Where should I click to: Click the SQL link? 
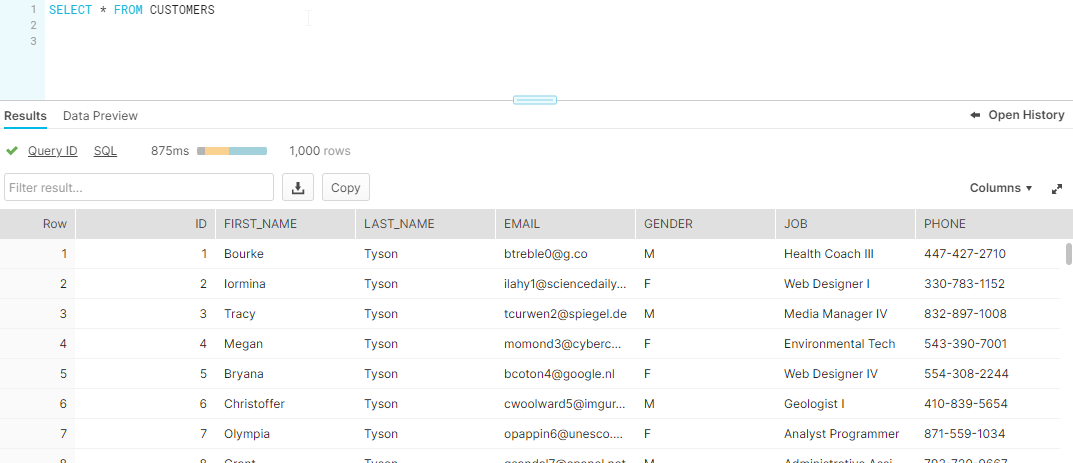[105, 151]
